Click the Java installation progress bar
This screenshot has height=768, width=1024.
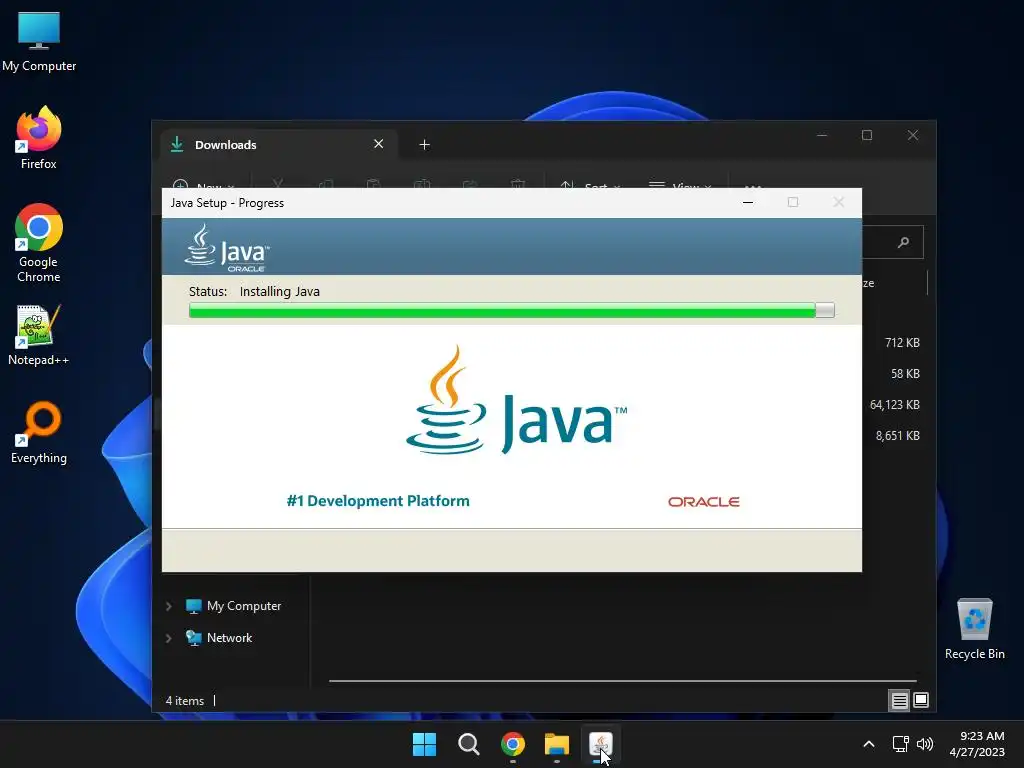[511, 311]
